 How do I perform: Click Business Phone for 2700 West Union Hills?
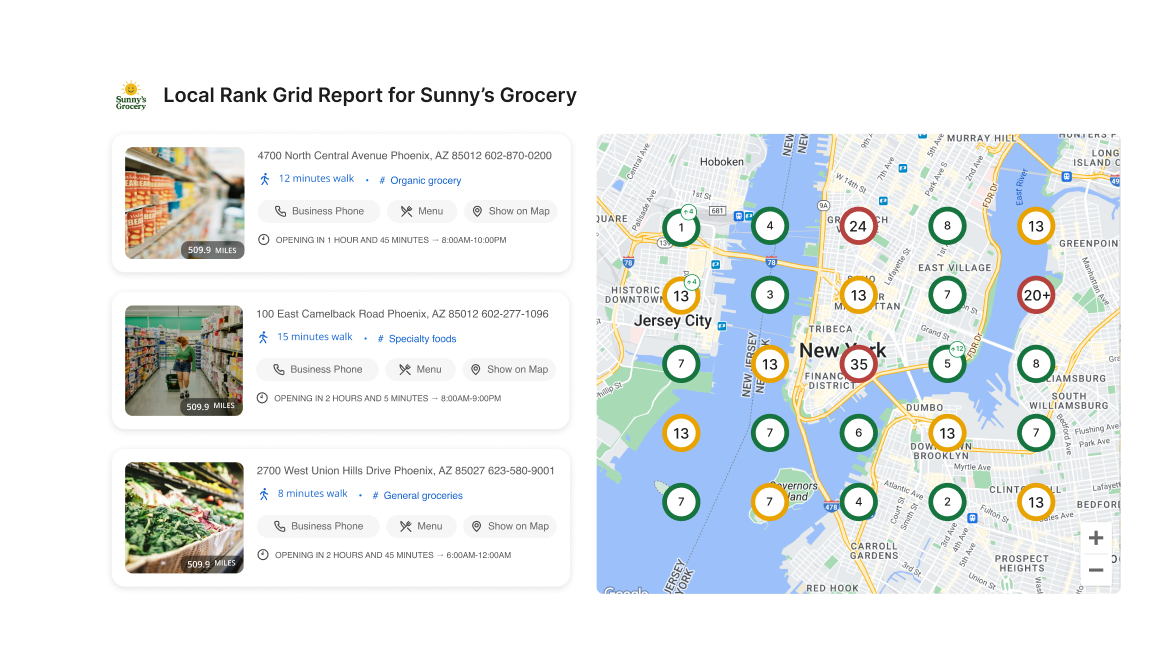click(x=318, y=526)
